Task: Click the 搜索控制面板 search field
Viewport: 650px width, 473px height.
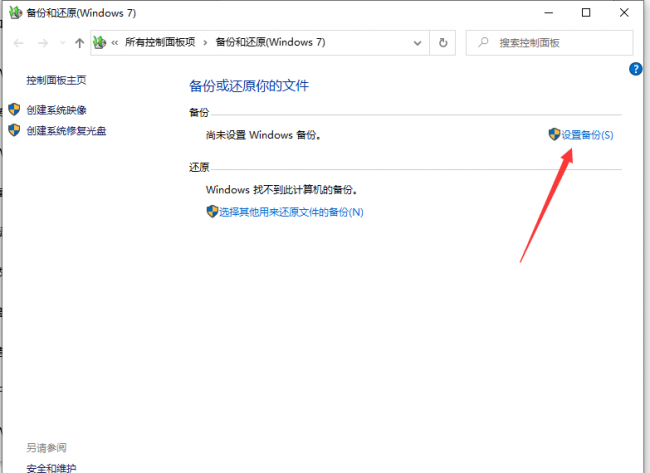Action: 549,43
